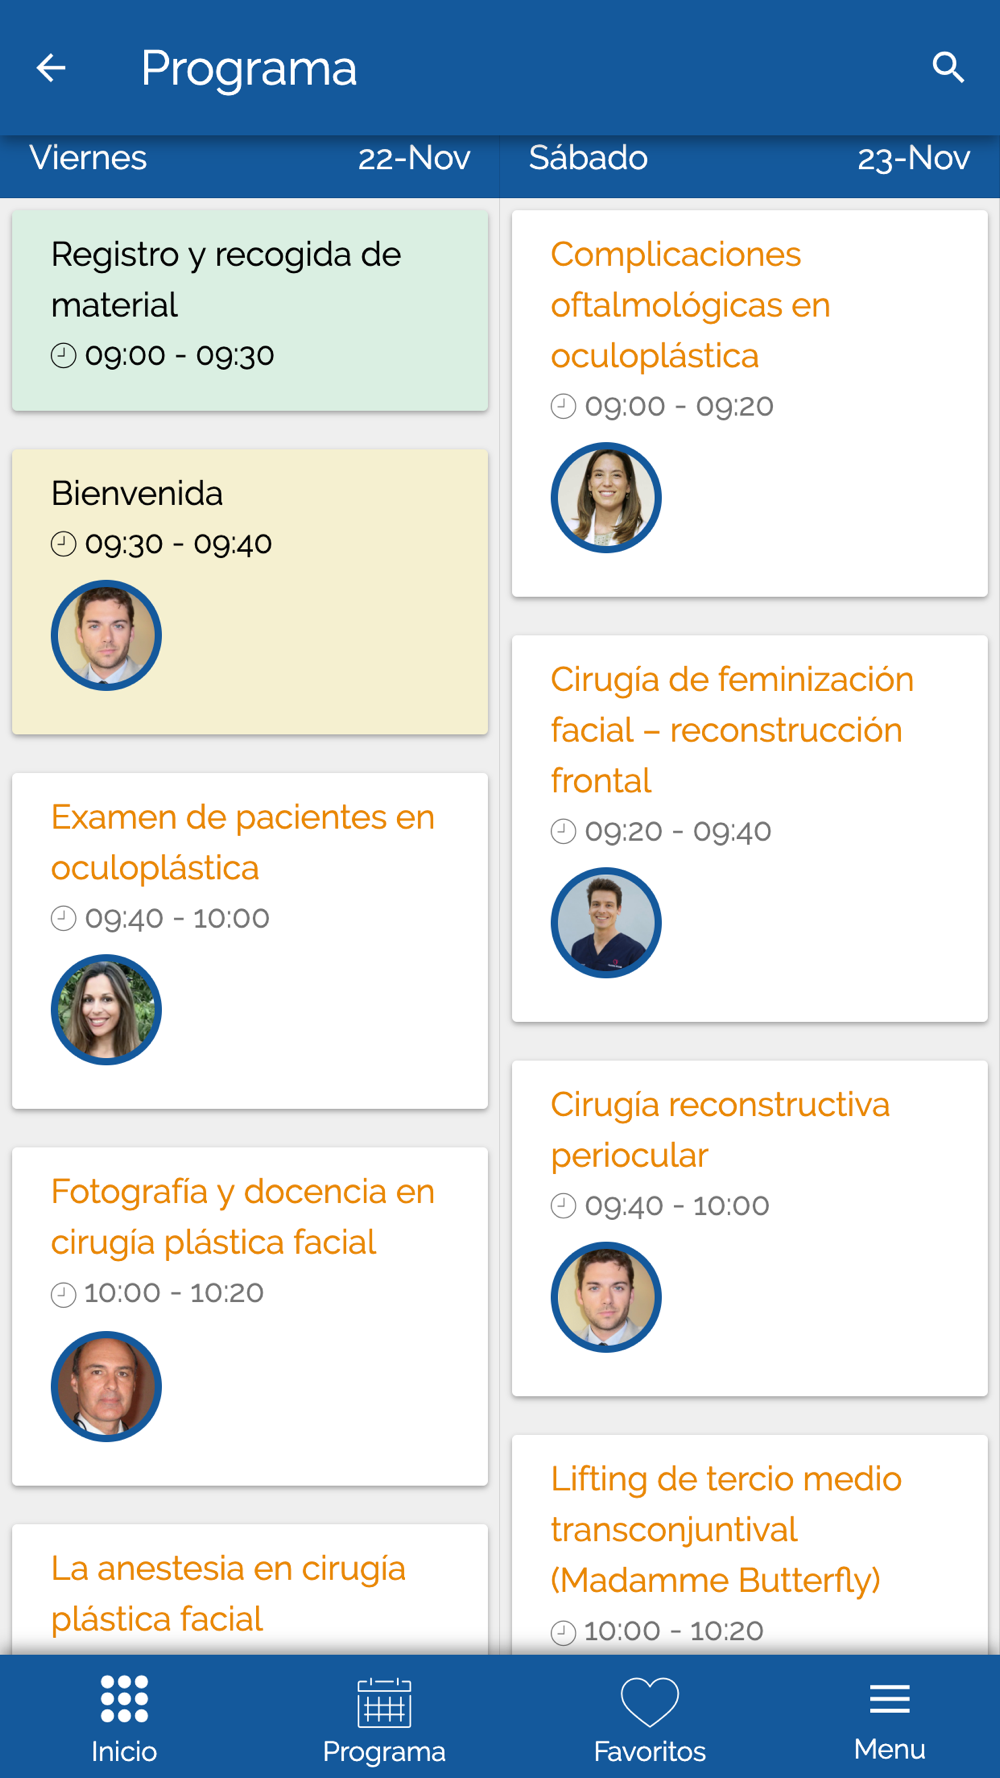Tap the back arrow icon
The height and width of the screenshot is (1778, 1000).
point(51,68)
